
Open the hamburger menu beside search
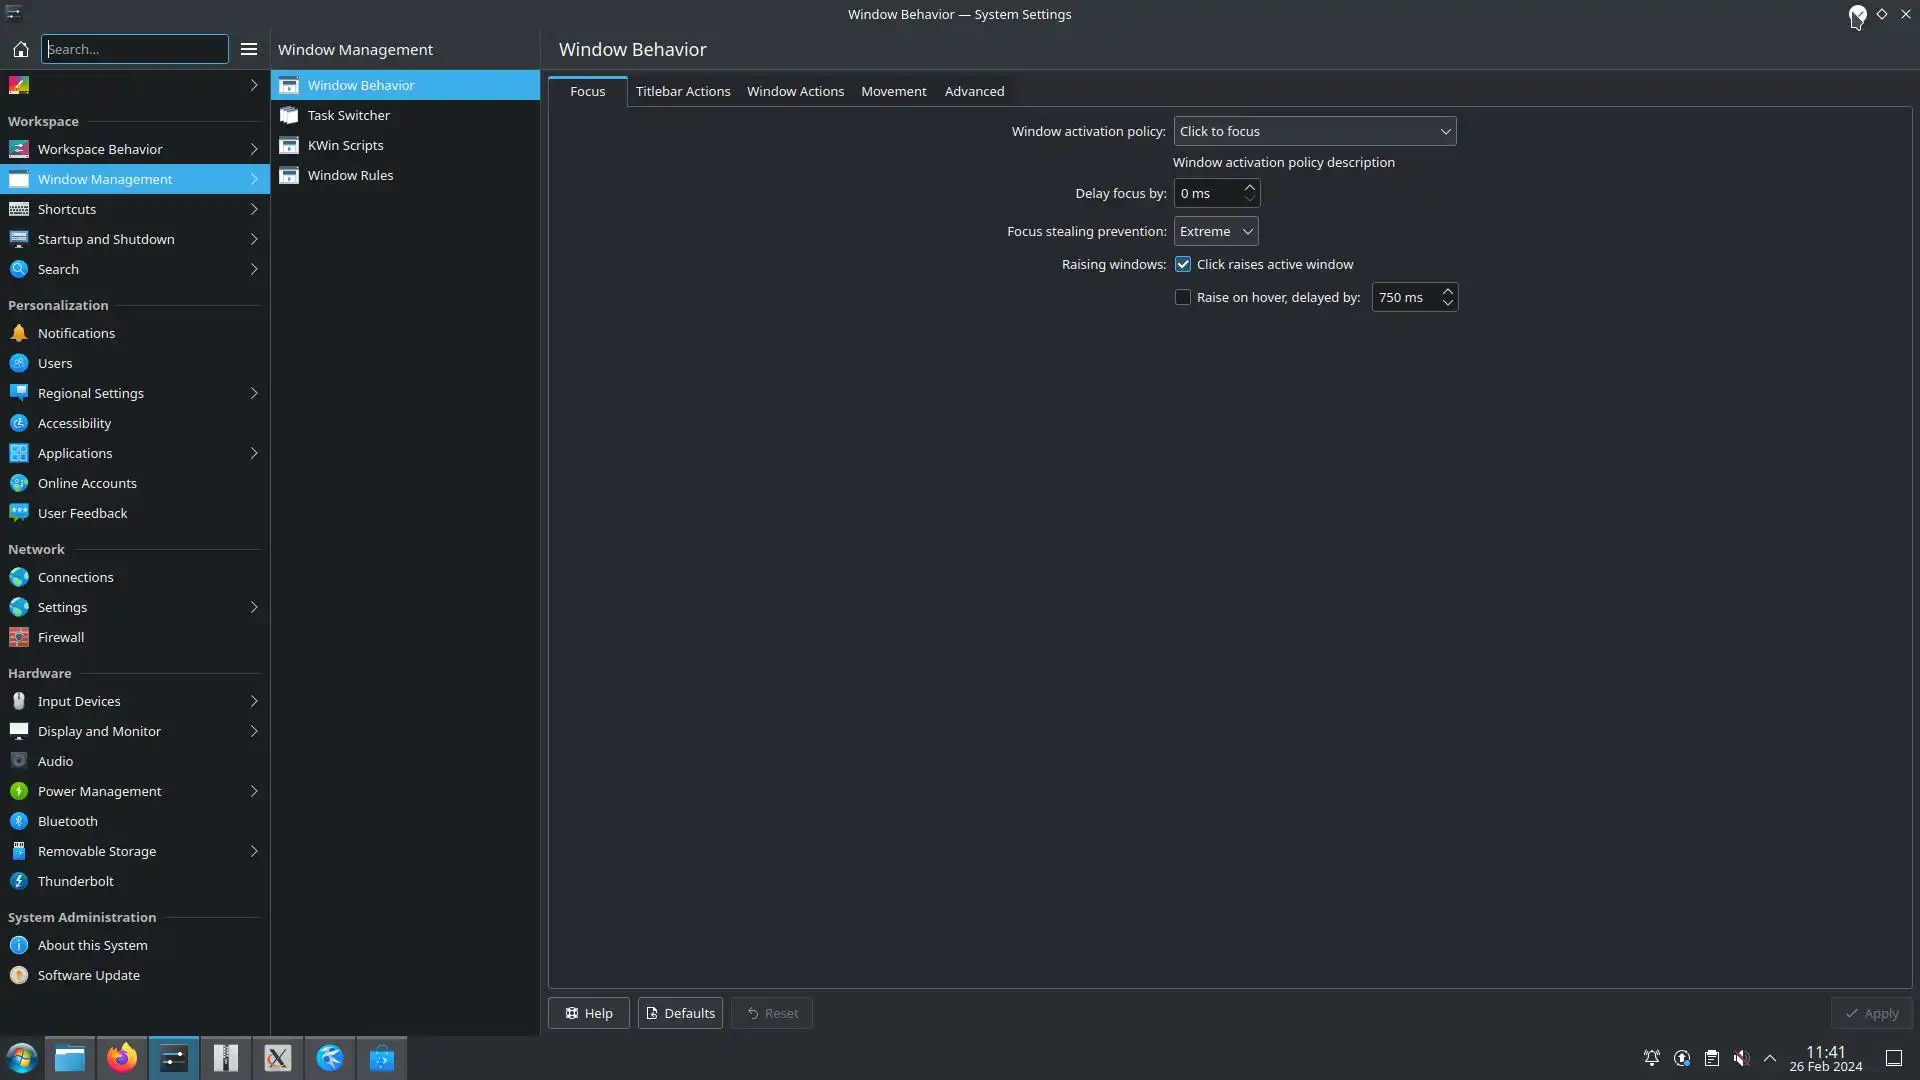249,49
